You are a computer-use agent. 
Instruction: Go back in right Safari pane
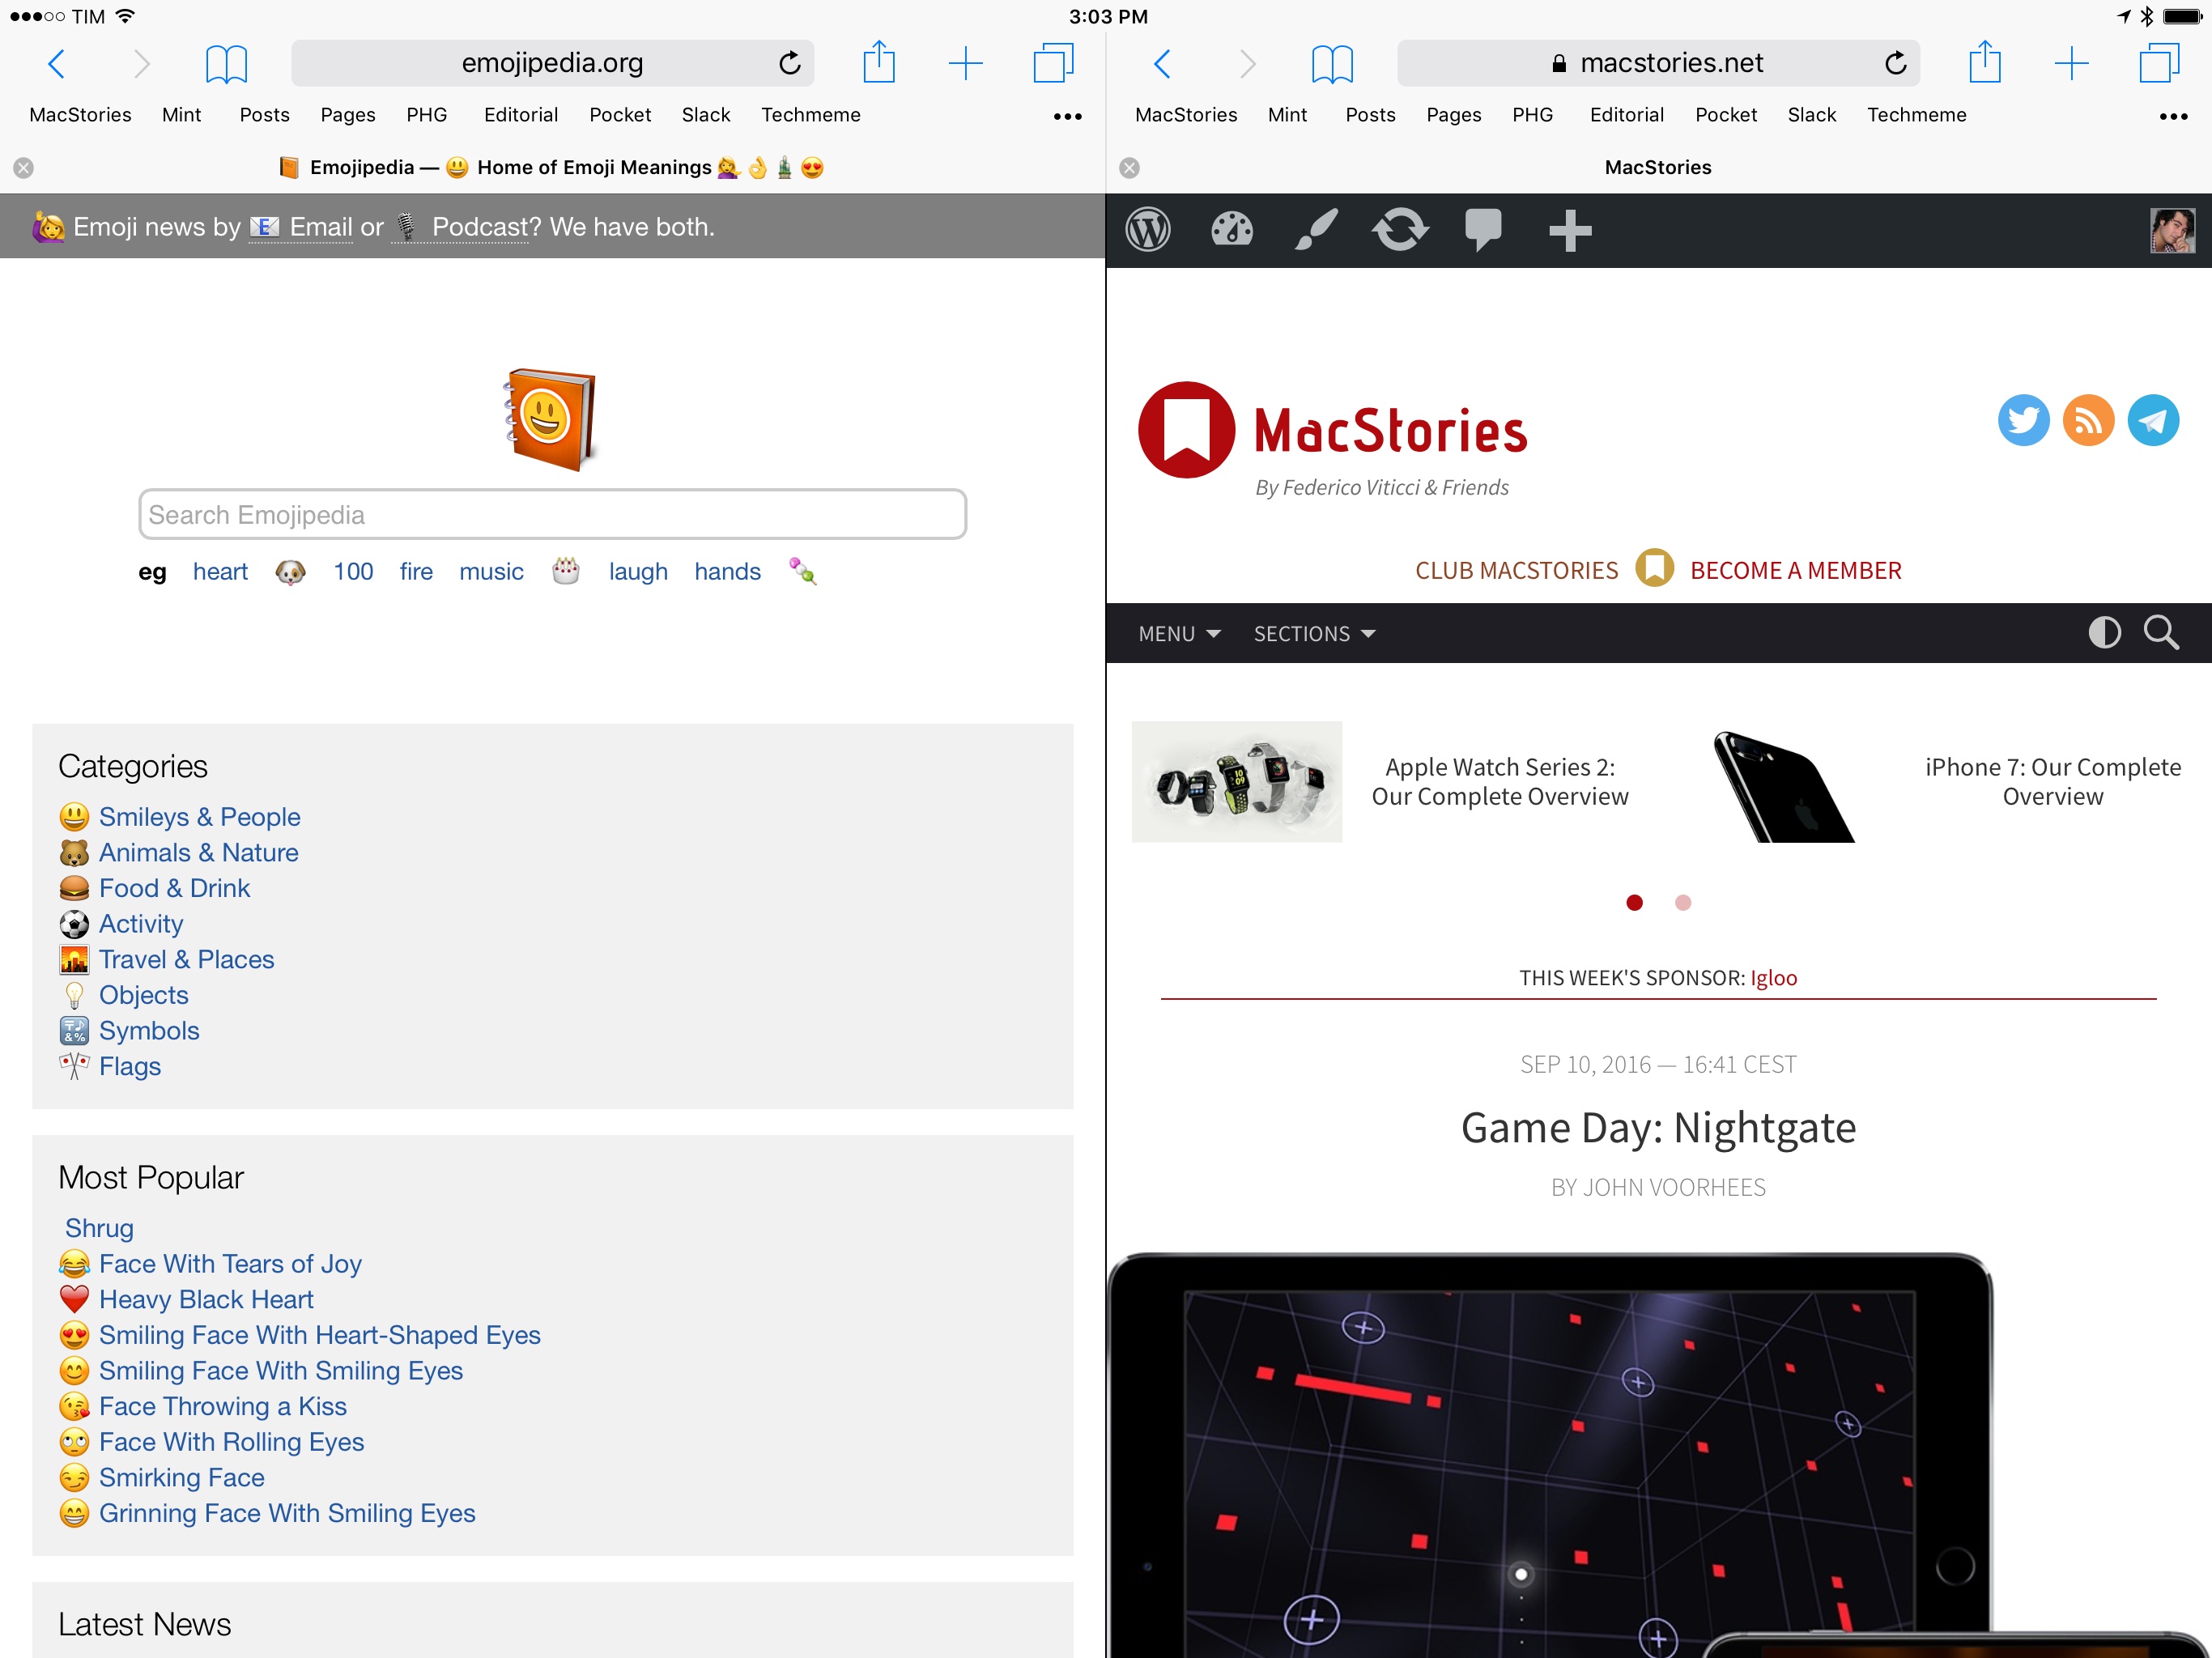pos(1162,64)
